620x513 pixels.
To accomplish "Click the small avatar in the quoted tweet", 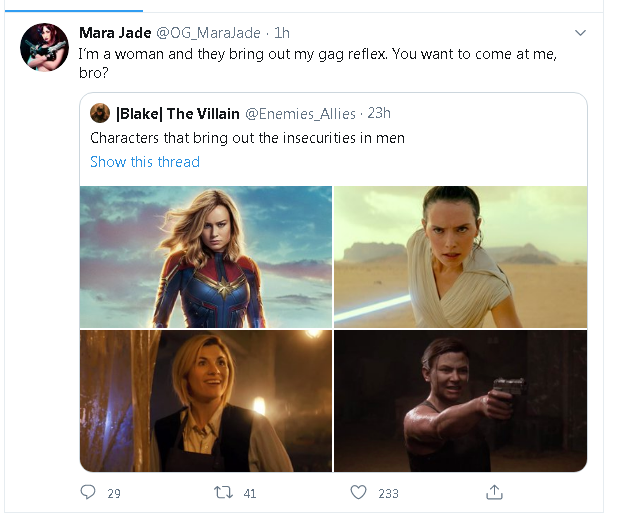I will (99, 113).
